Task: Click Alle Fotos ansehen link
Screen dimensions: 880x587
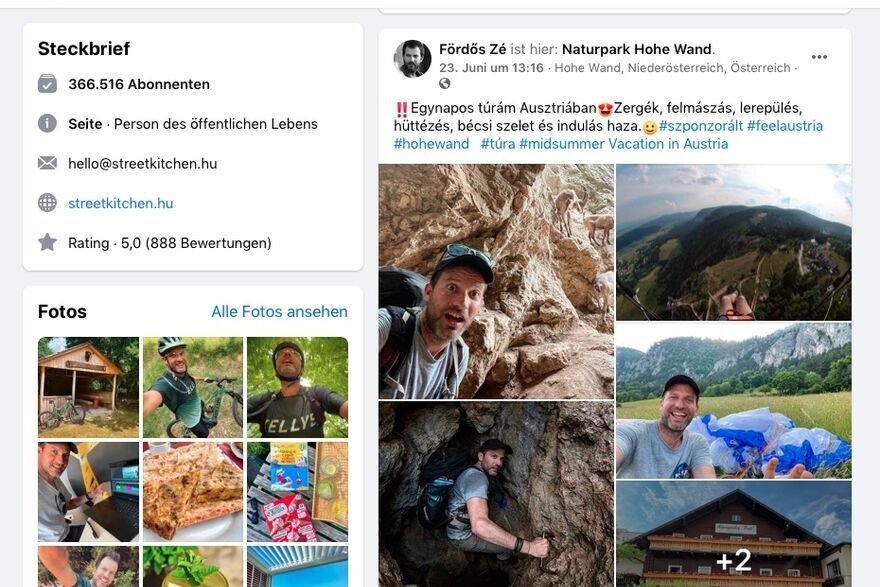Action: [x=279, y=312]
